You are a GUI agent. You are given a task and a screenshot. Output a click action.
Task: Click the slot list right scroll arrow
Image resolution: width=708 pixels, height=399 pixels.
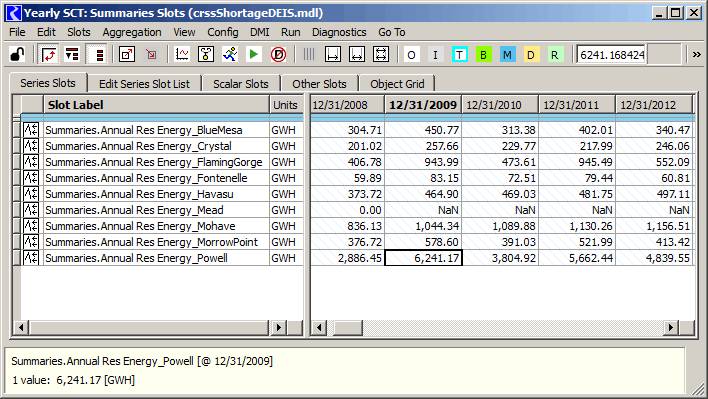tap(279, 327)
